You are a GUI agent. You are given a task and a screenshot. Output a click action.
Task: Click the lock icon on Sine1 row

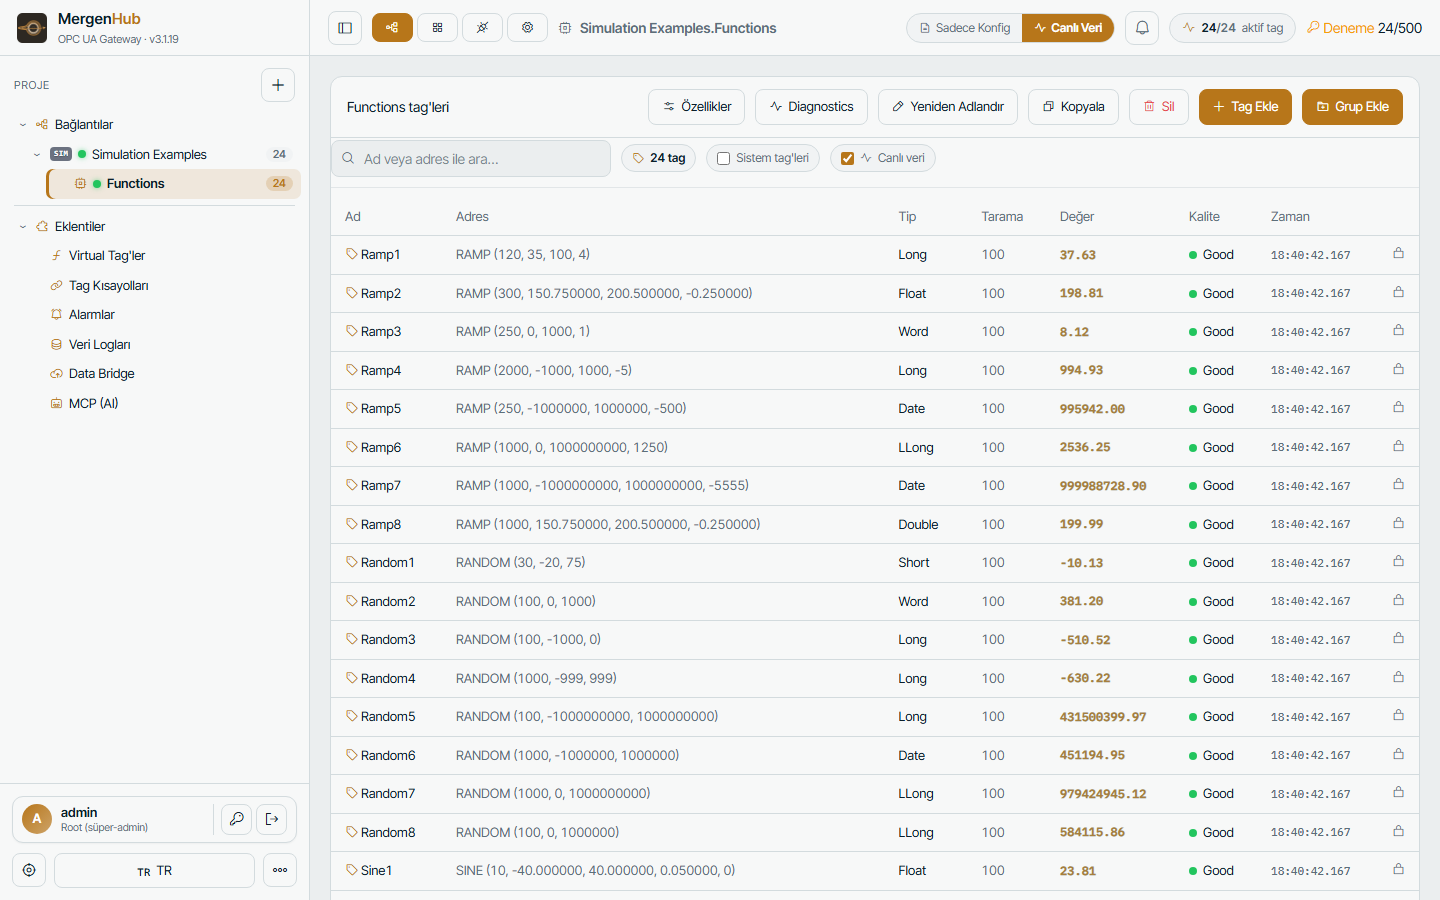1398,870
